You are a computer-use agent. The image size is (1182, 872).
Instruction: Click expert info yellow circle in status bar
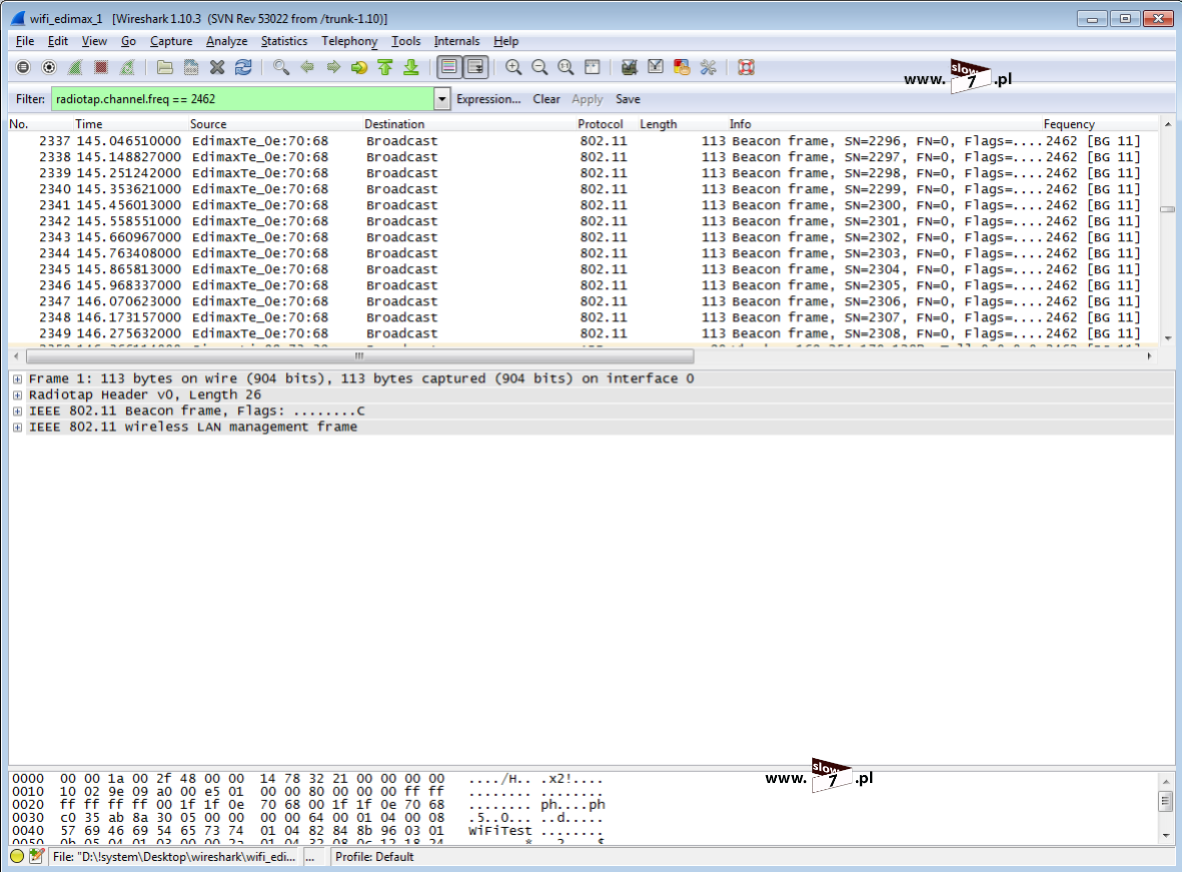(17, 856)
